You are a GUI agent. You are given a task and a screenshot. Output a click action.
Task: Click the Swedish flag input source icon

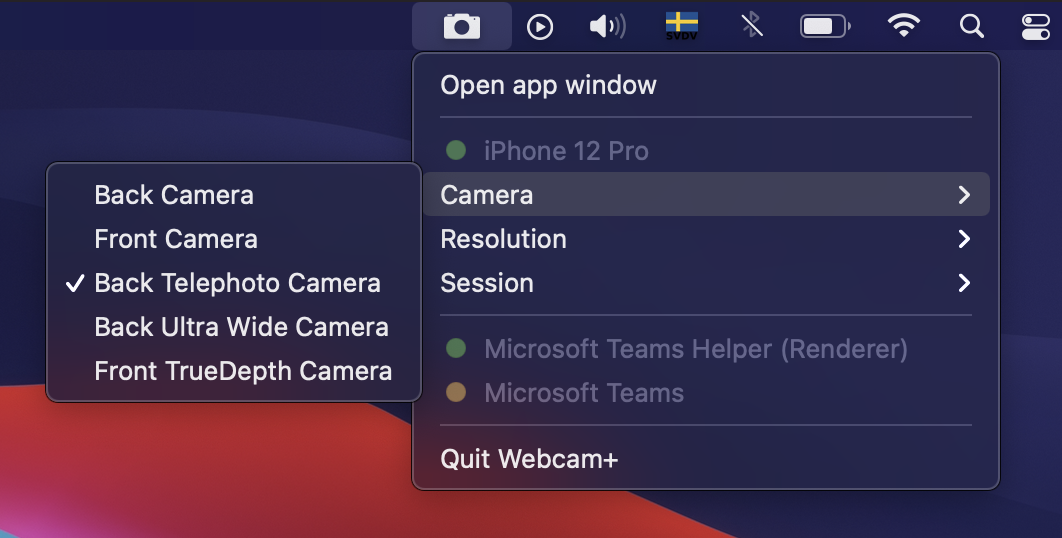tap(681, 26)
